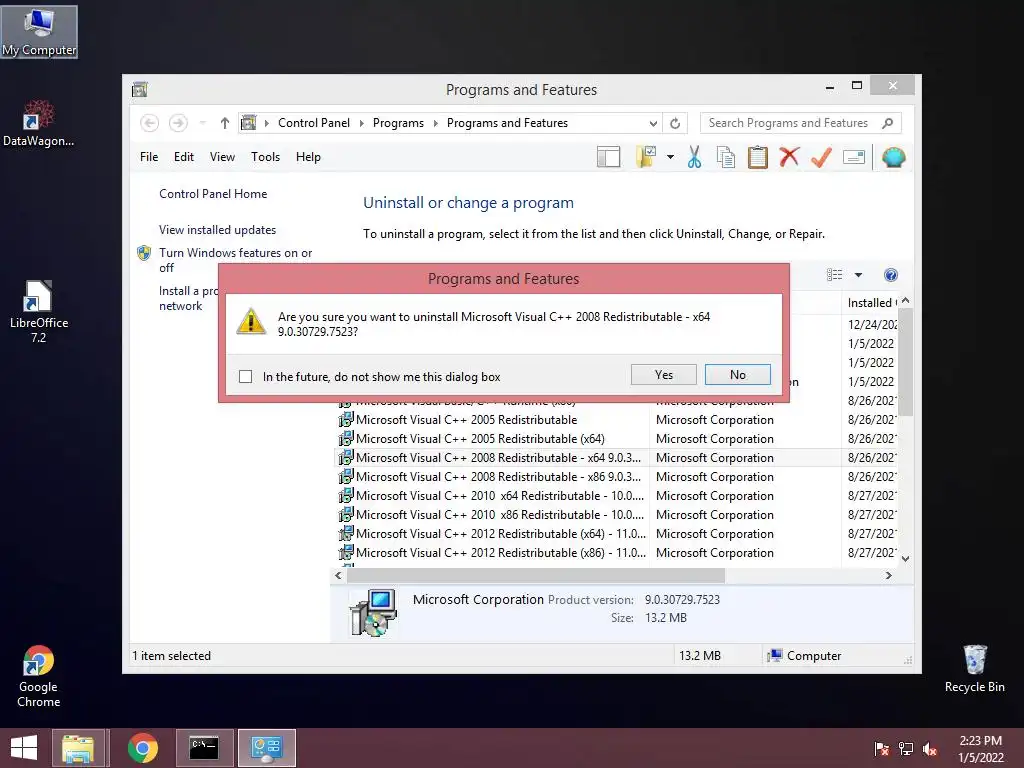This screenshot has width=1024, height=768.
Task: Go up one level with the up arrow
Action: pos(225,123)
